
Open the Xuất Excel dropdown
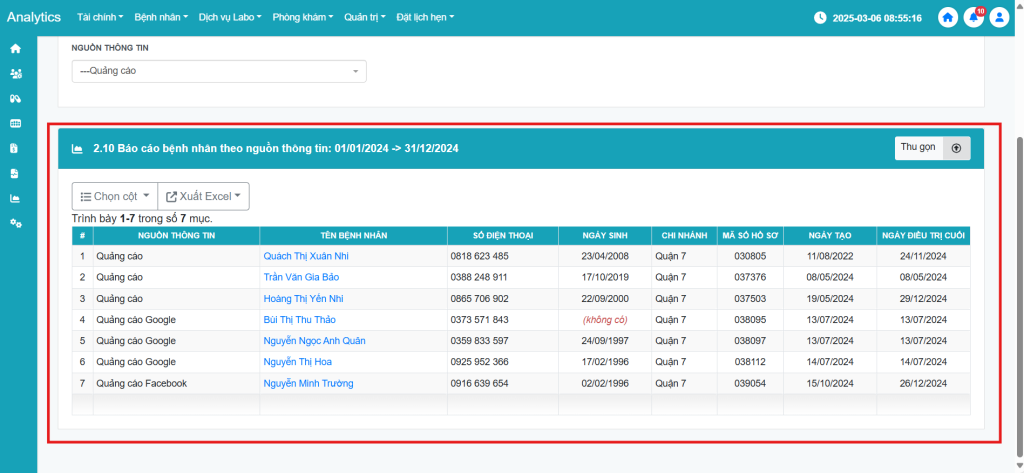point(204,196)
